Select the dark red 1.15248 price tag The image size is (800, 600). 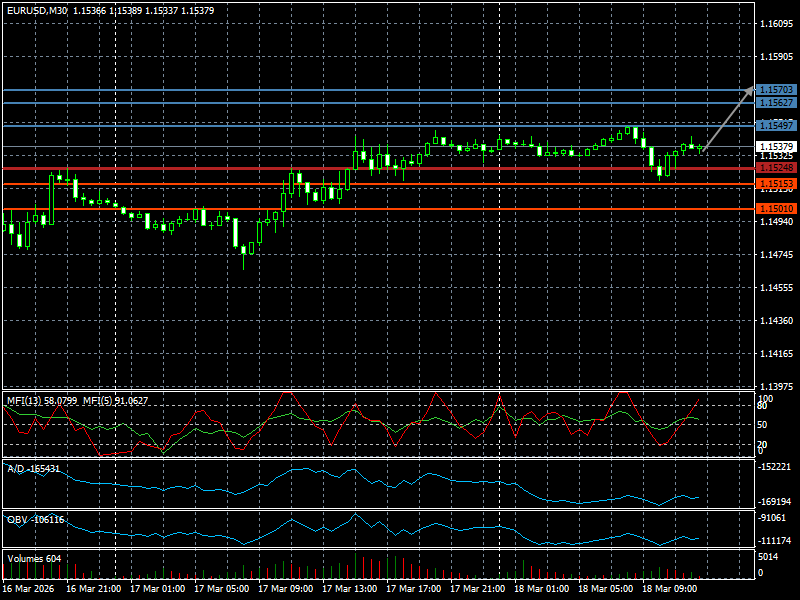(776, 169)
